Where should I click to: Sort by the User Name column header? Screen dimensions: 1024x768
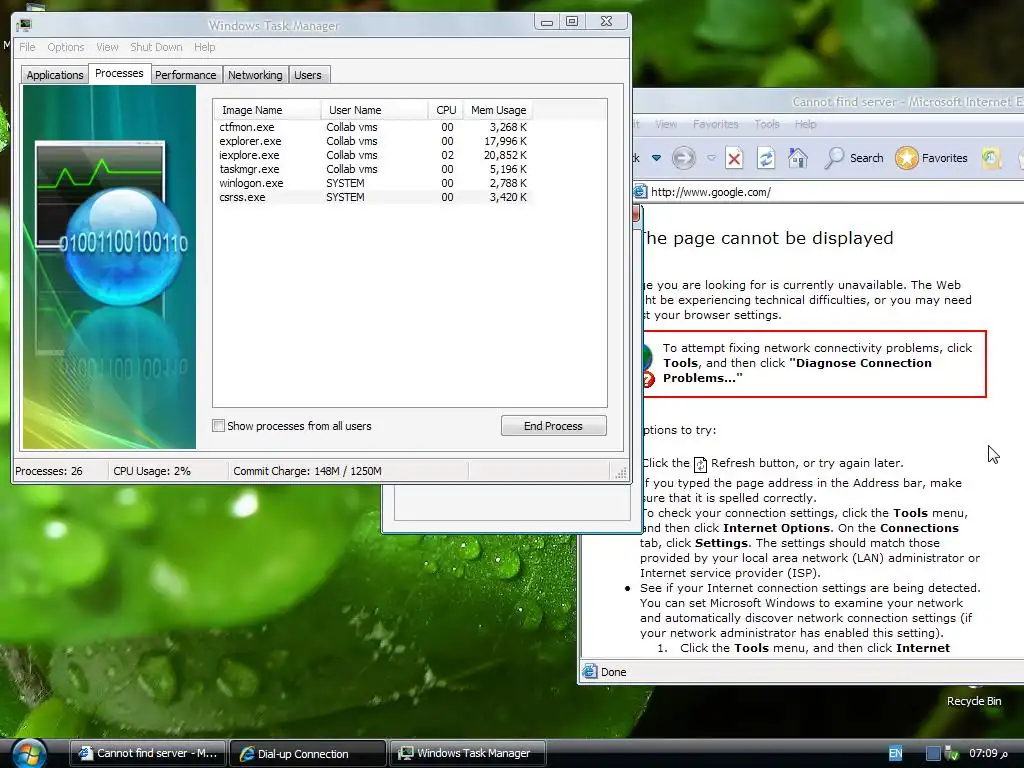click(374, 110)
